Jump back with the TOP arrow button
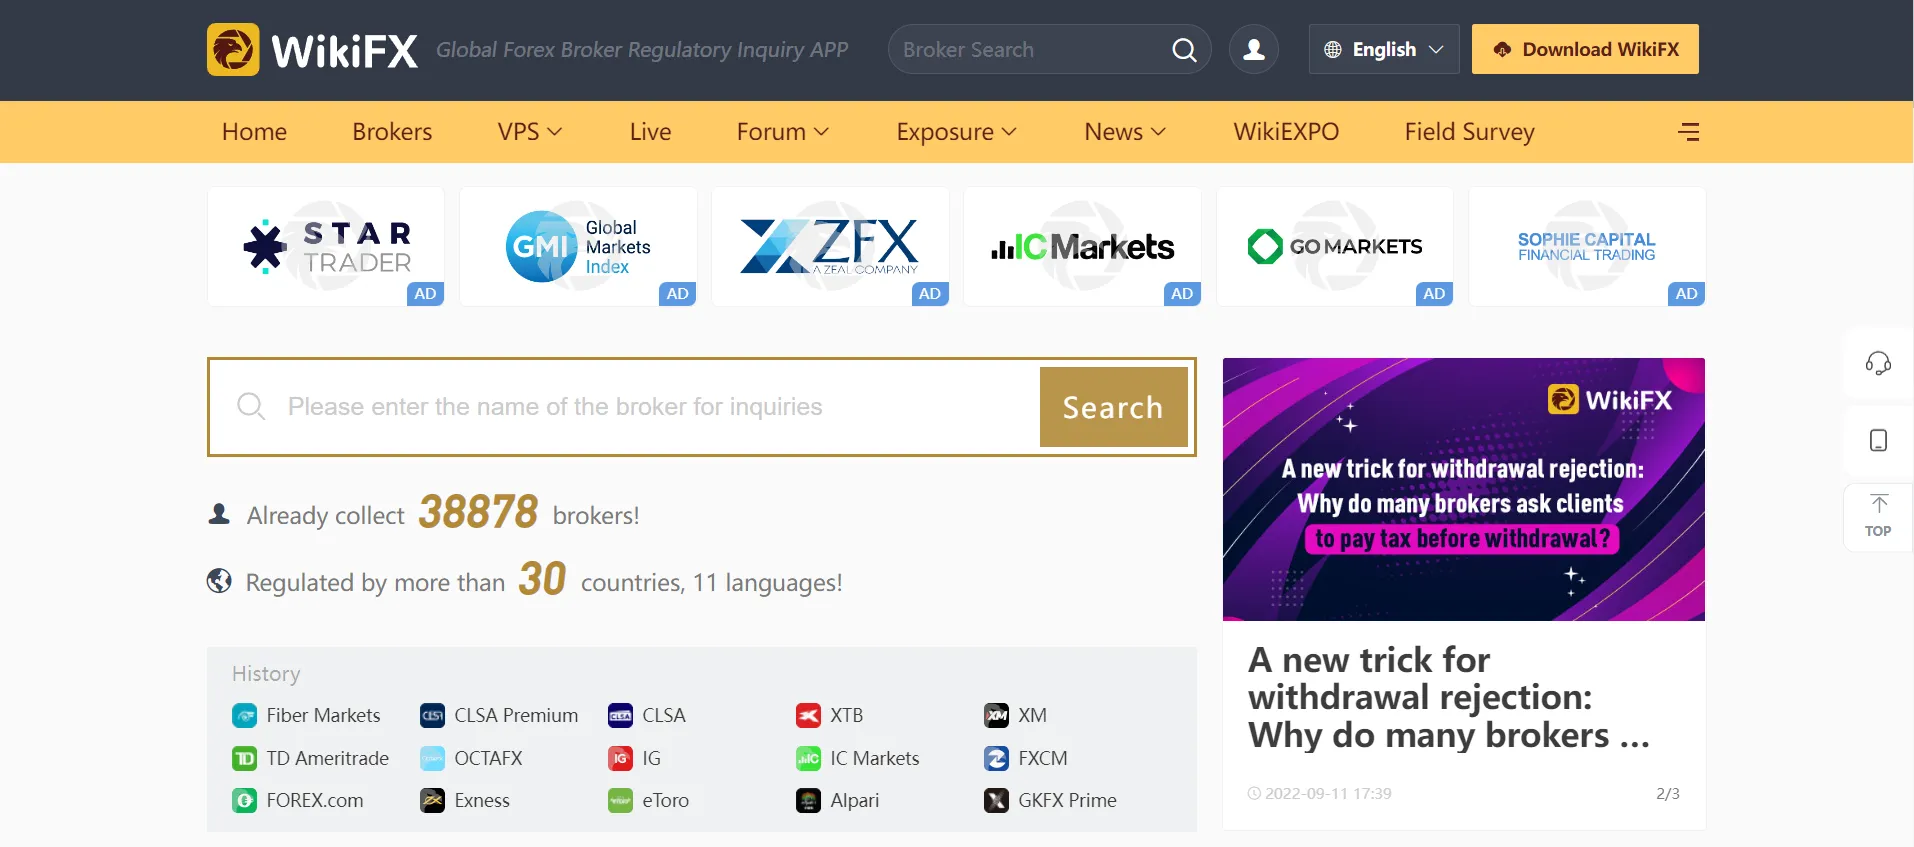Screen dimensions: 1914x847 coord(1878,516)
